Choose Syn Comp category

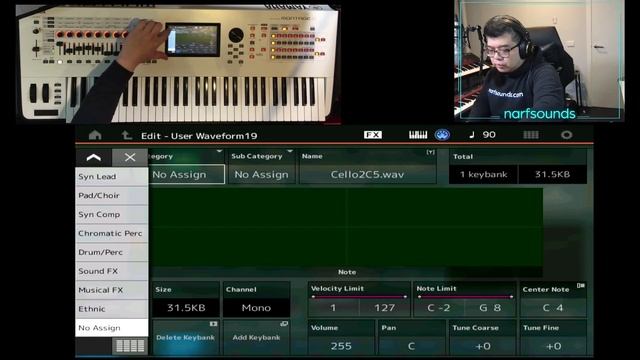tap(111, 214)
